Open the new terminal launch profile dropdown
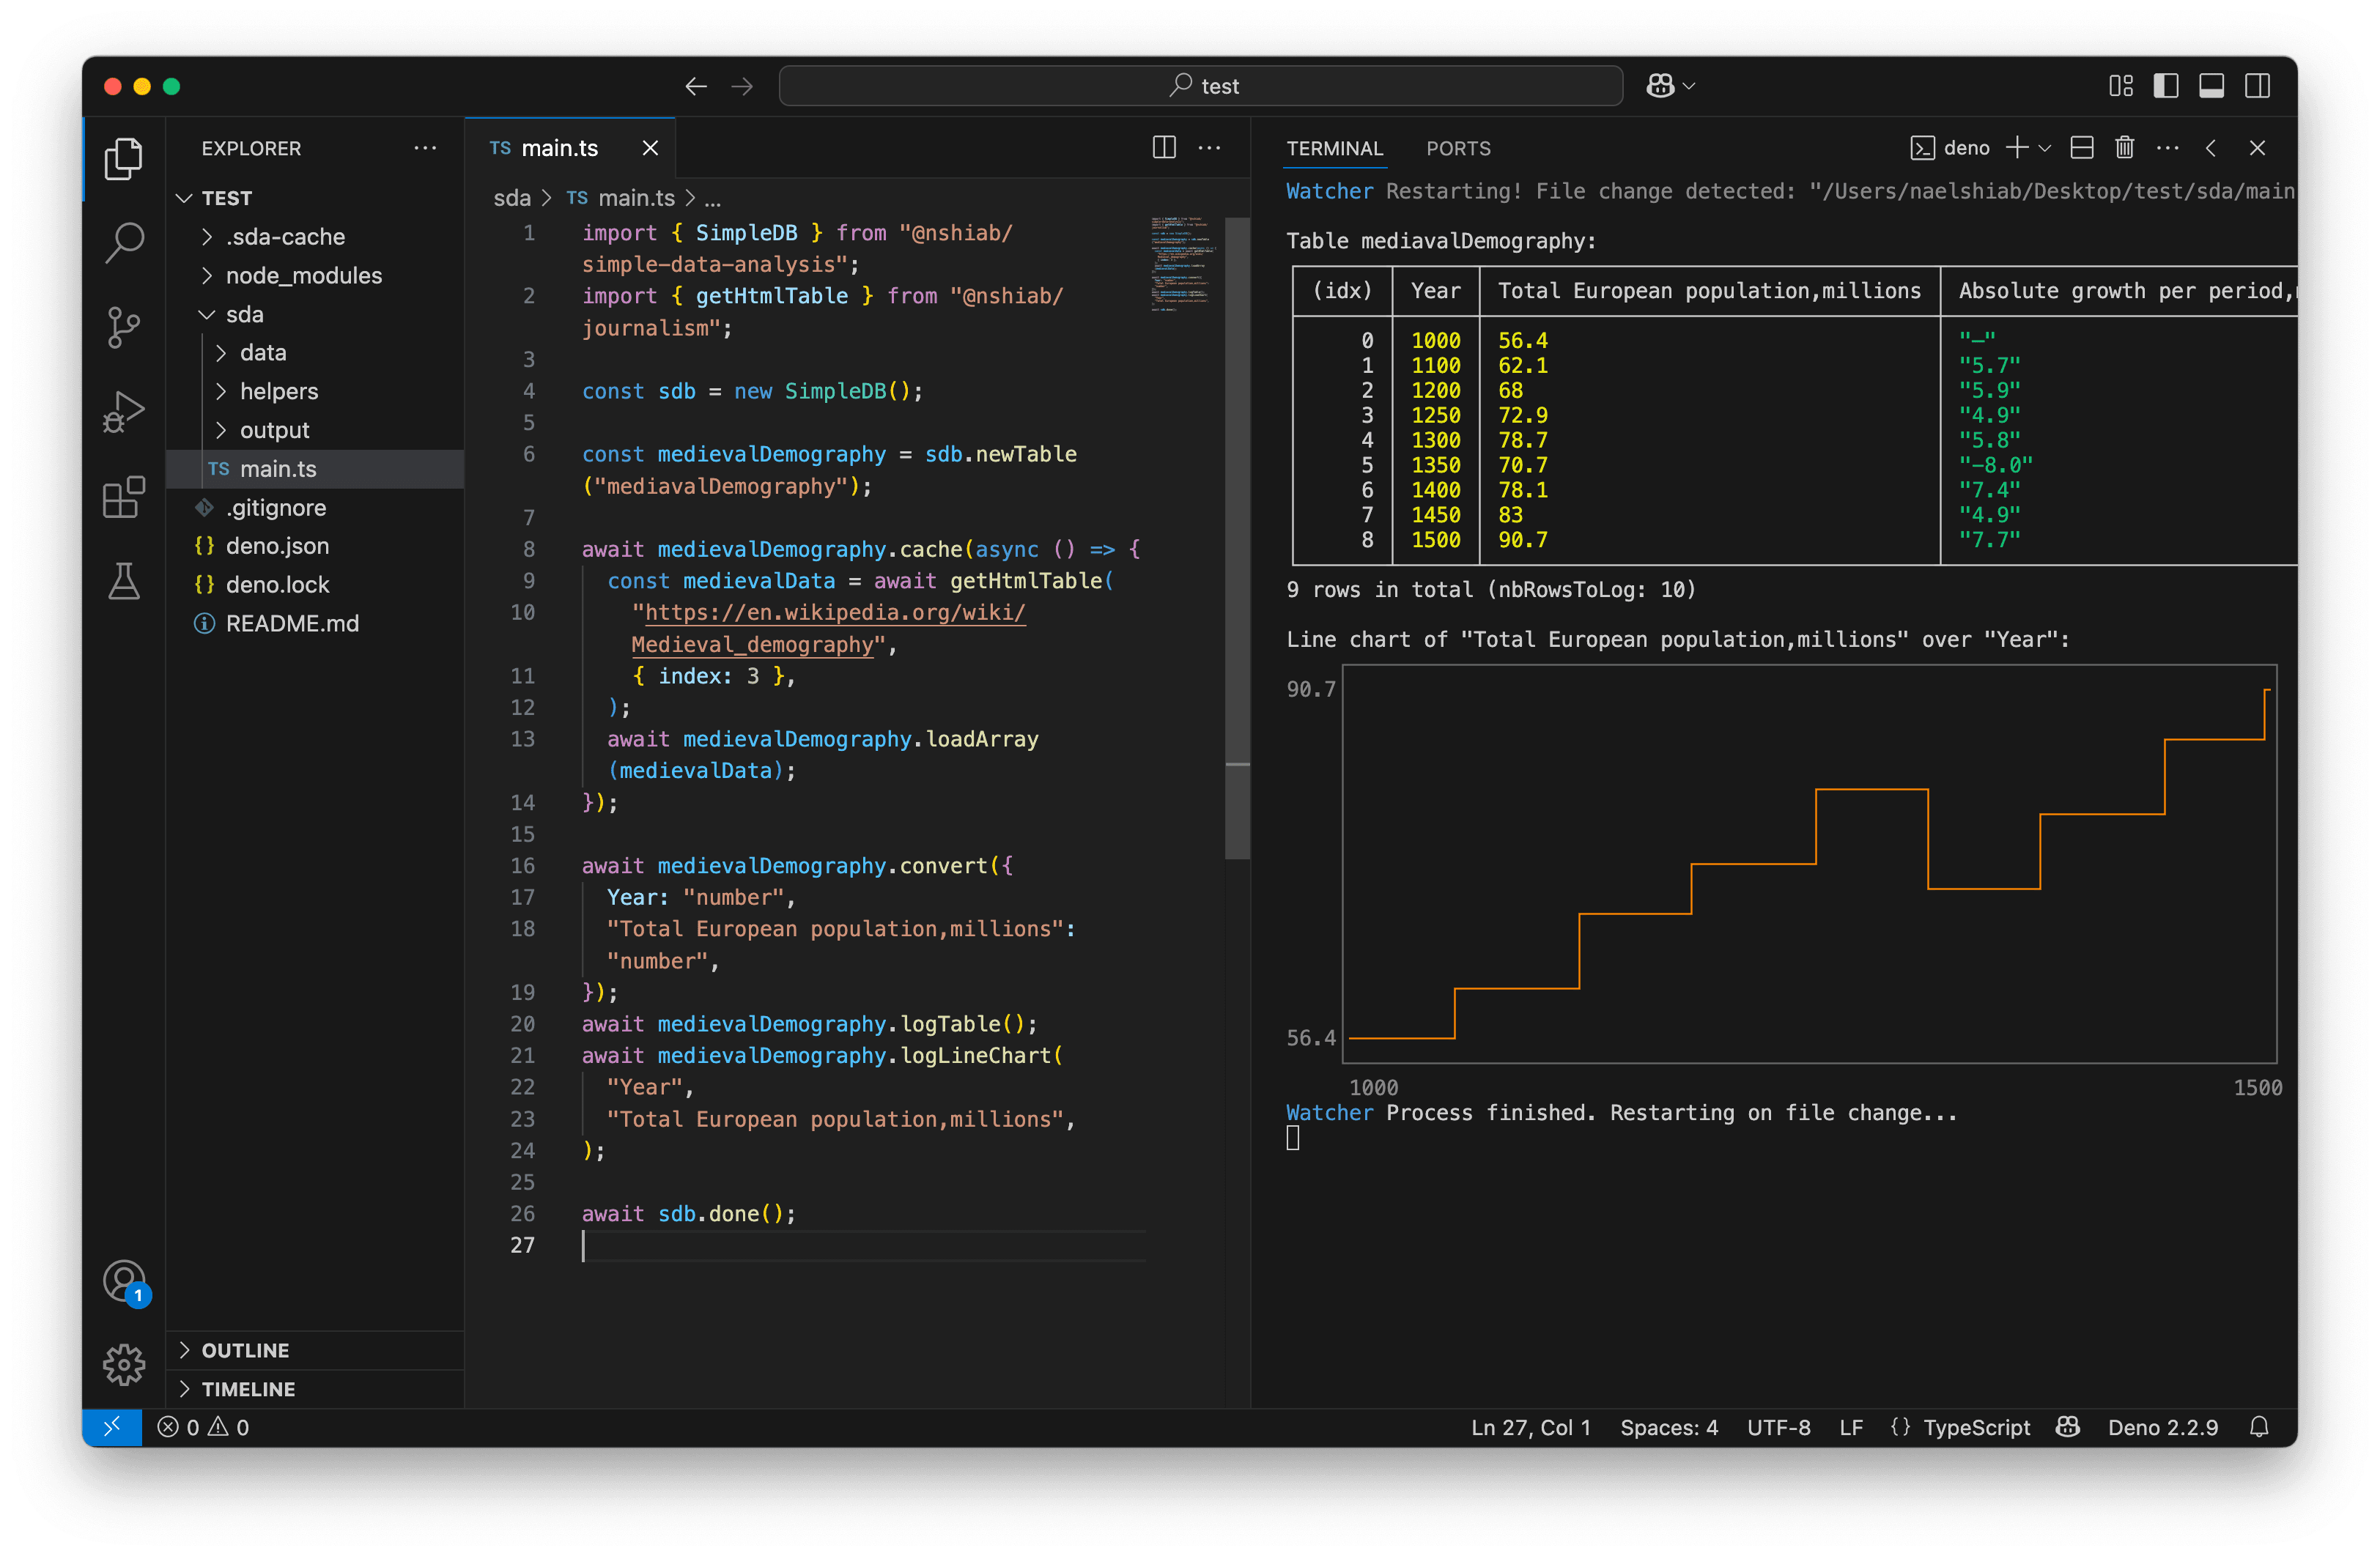This screenshot has width=2380, height=1556. coord(2045,148)
